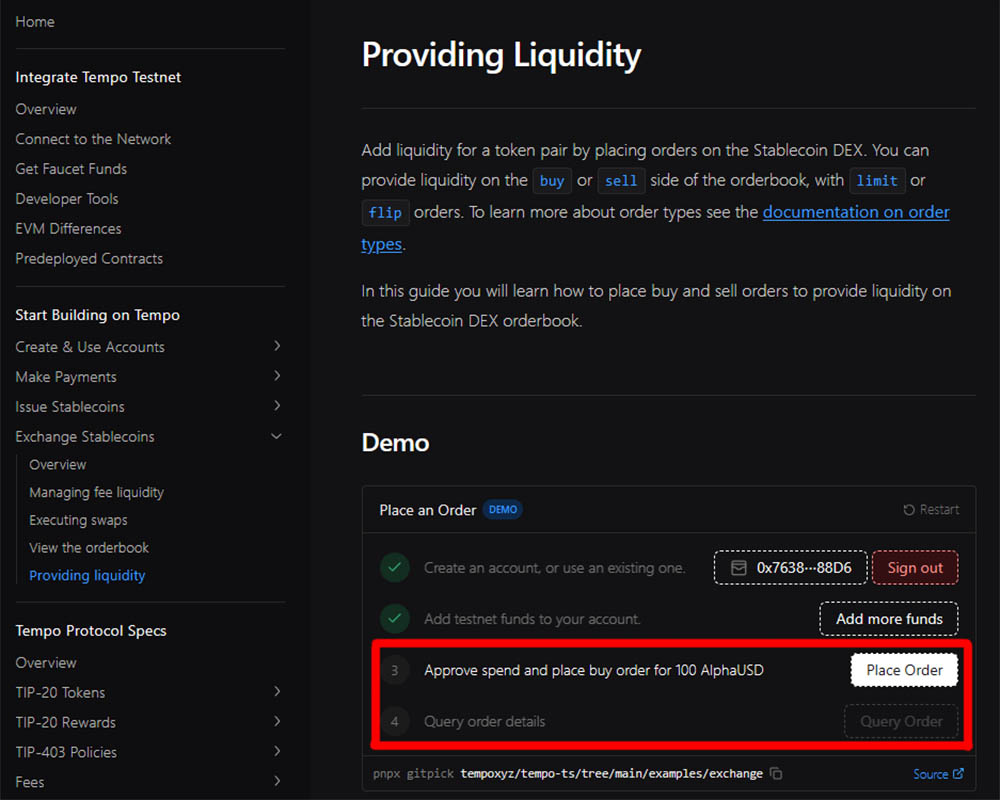This screenshot has height=800, width=1000.
Task: Copy the pnpx gitpick command
Action: 777,774
